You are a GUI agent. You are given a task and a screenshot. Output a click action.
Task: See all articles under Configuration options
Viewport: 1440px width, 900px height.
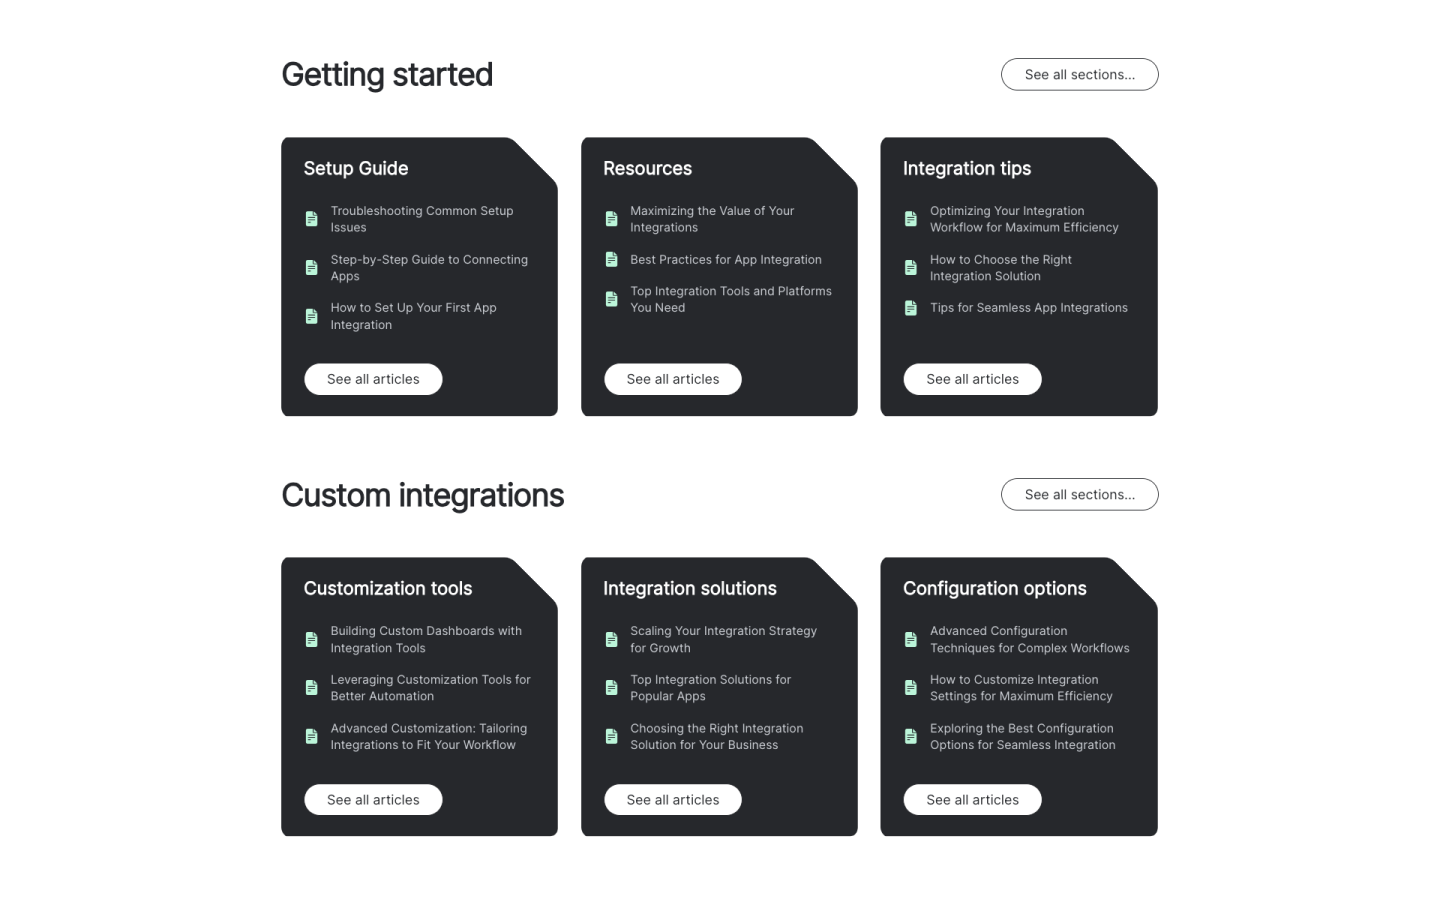click(x=972, y=800)
